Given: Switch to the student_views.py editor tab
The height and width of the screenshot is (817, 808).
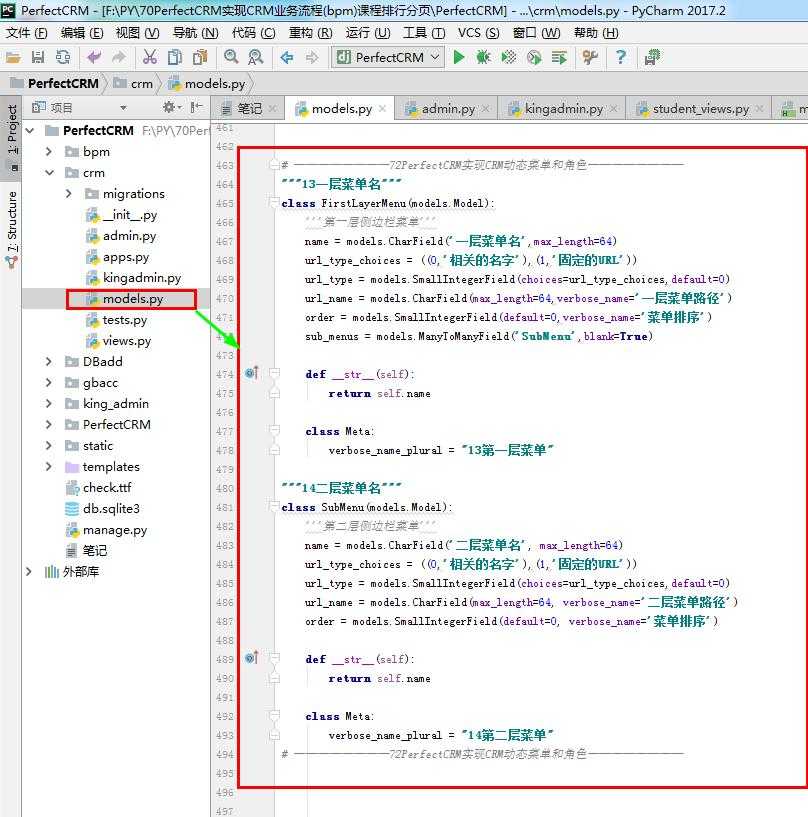Looking at the screenshot, I should [698, 109].
